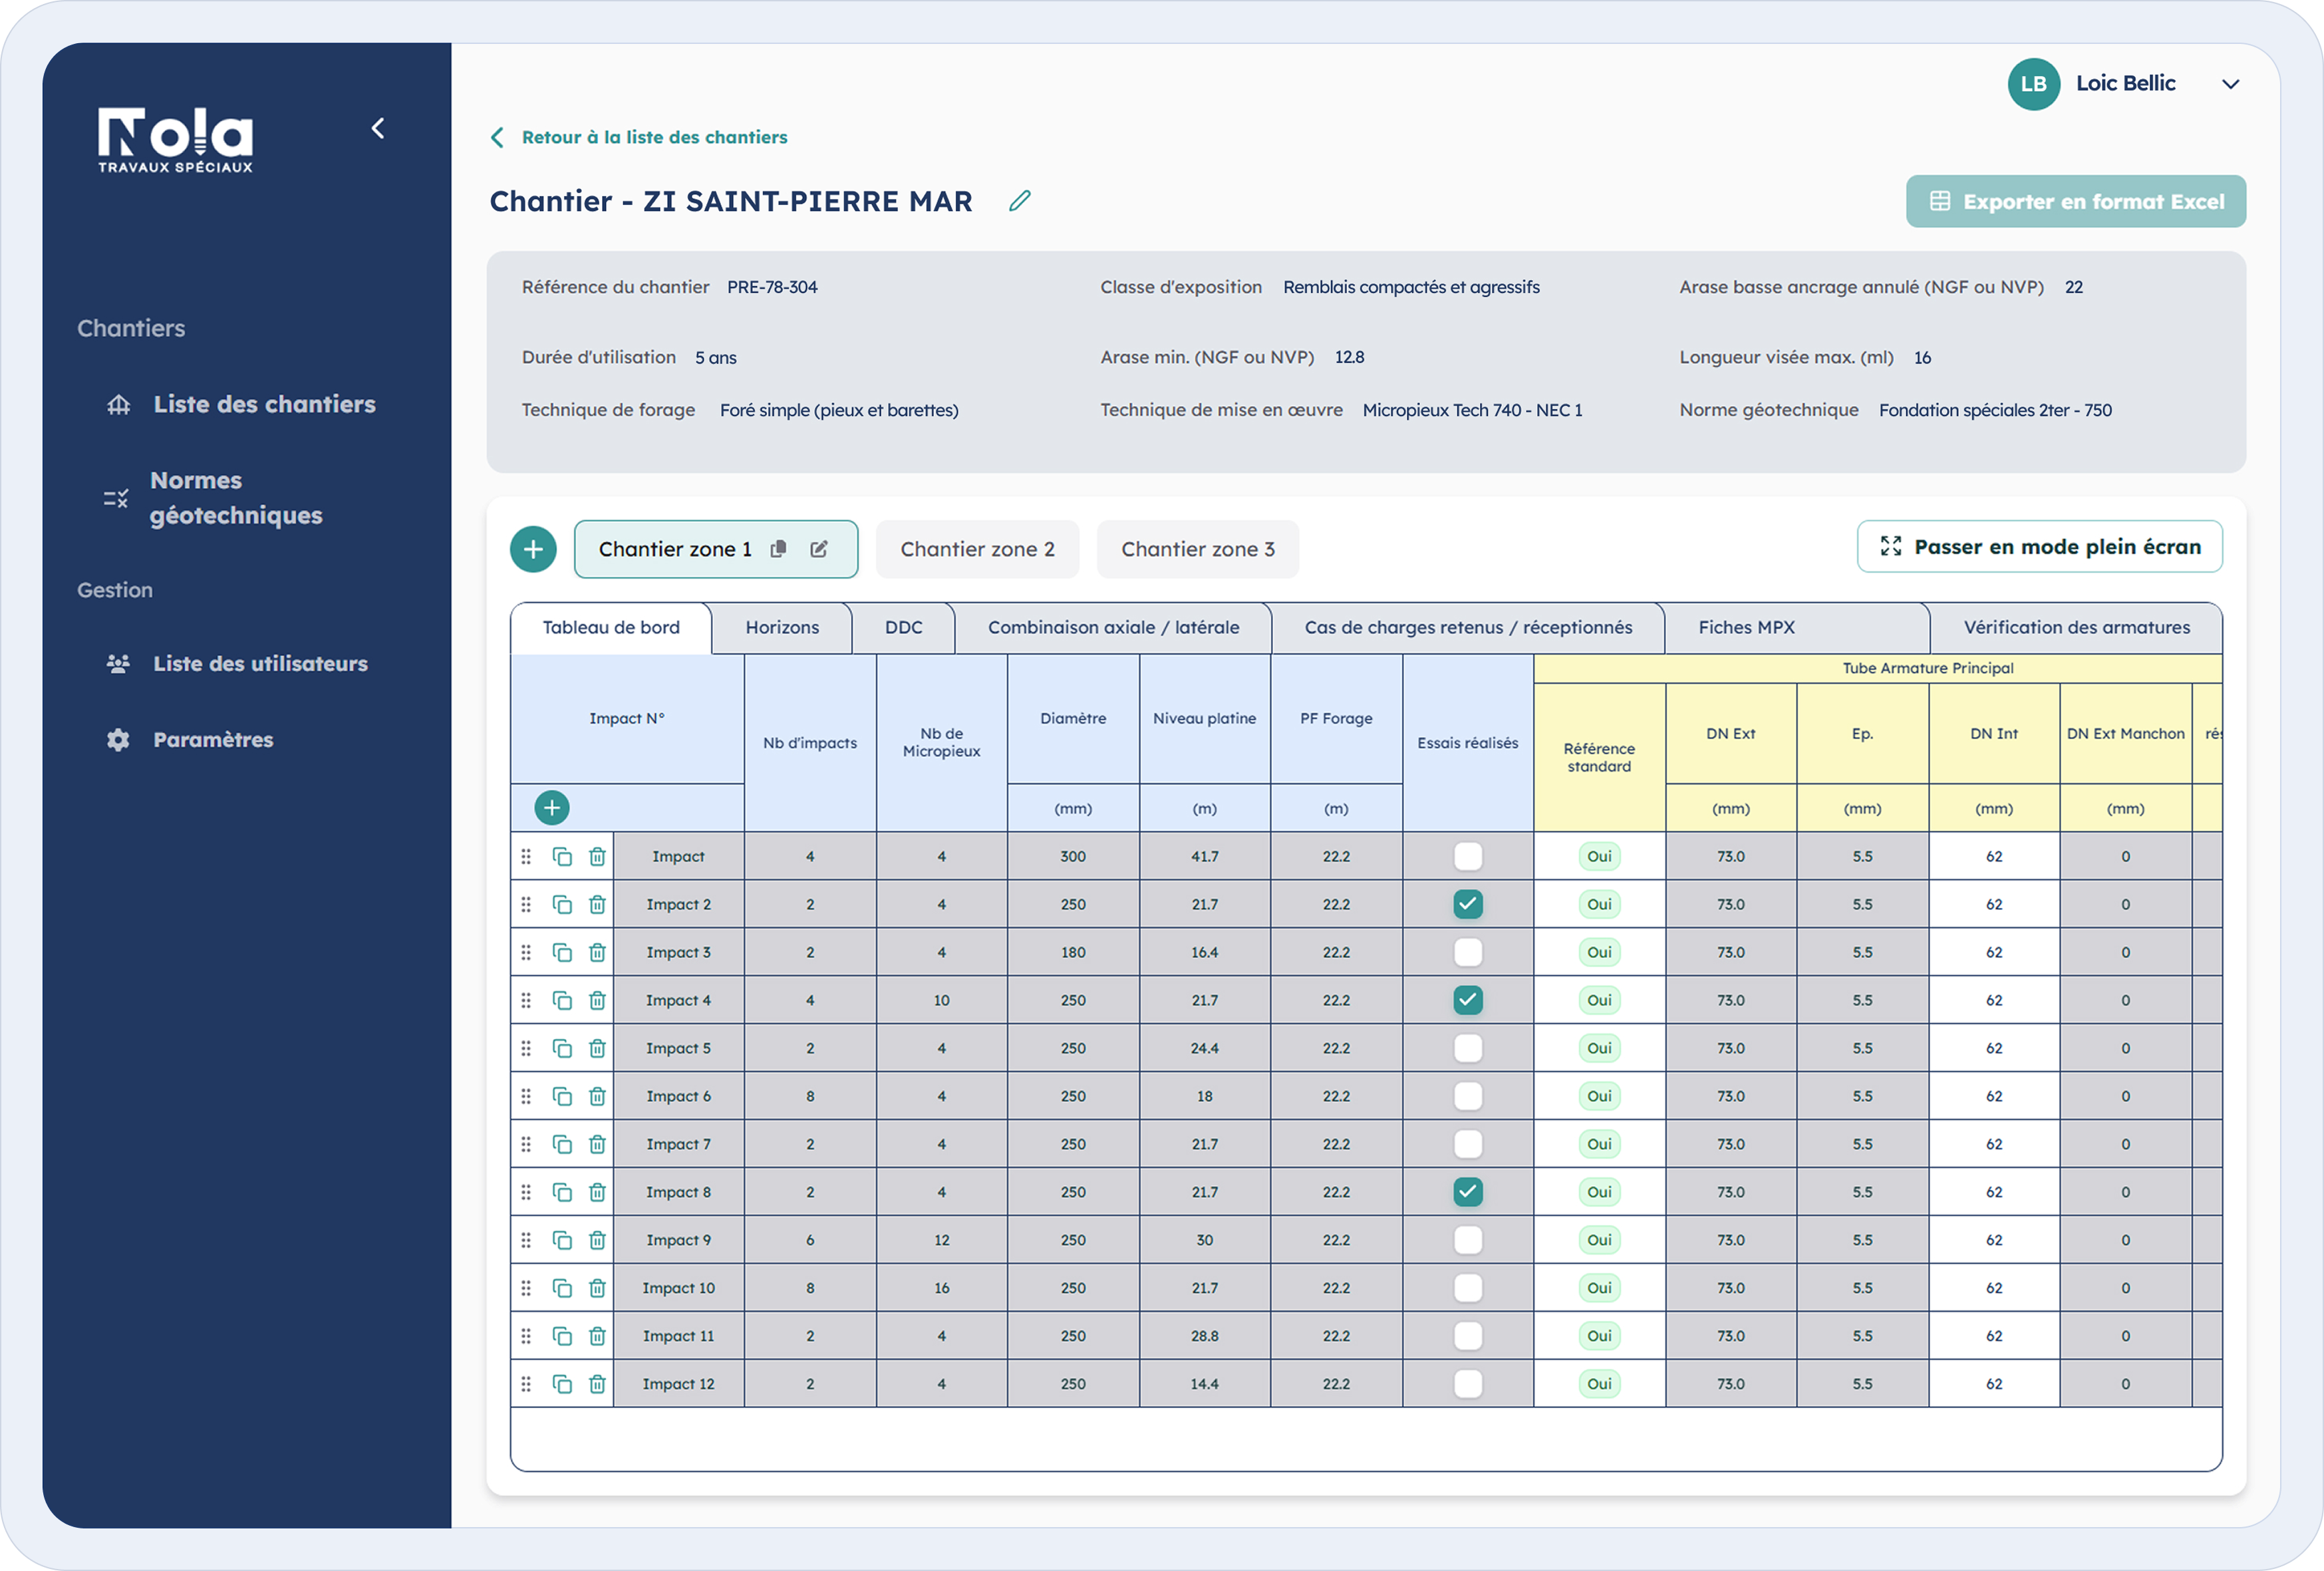The width and height of the screenshot is (2324, 1571).
Task: Open the Fiches MPX tab
Action: (1746, 627)
